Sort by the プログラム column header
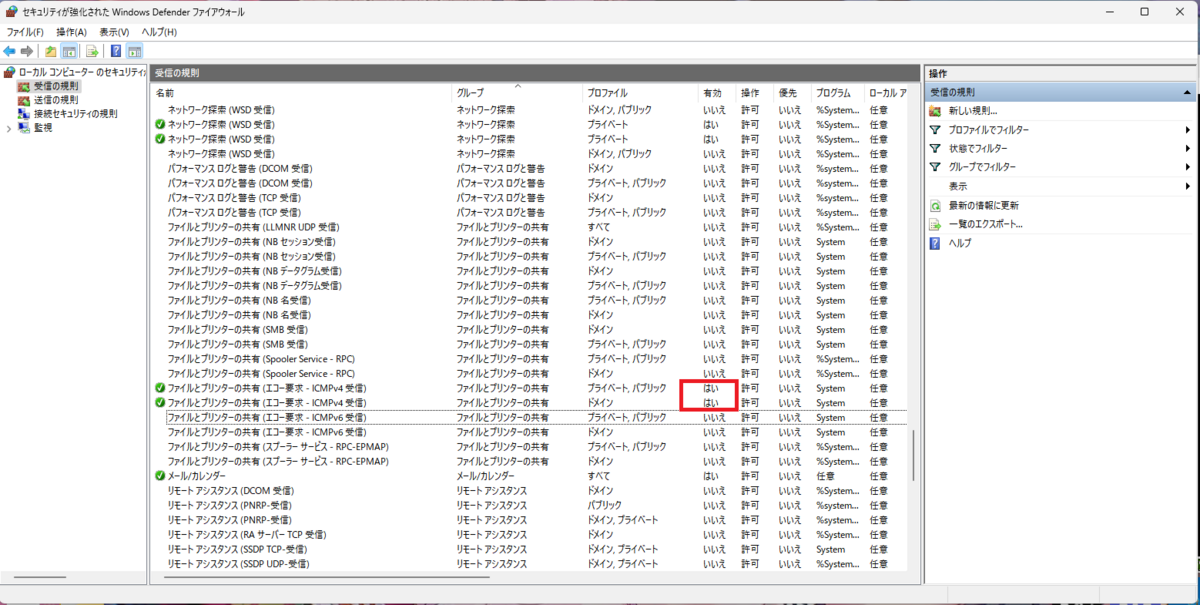The image size is (1200, 605). pos(836,92)
